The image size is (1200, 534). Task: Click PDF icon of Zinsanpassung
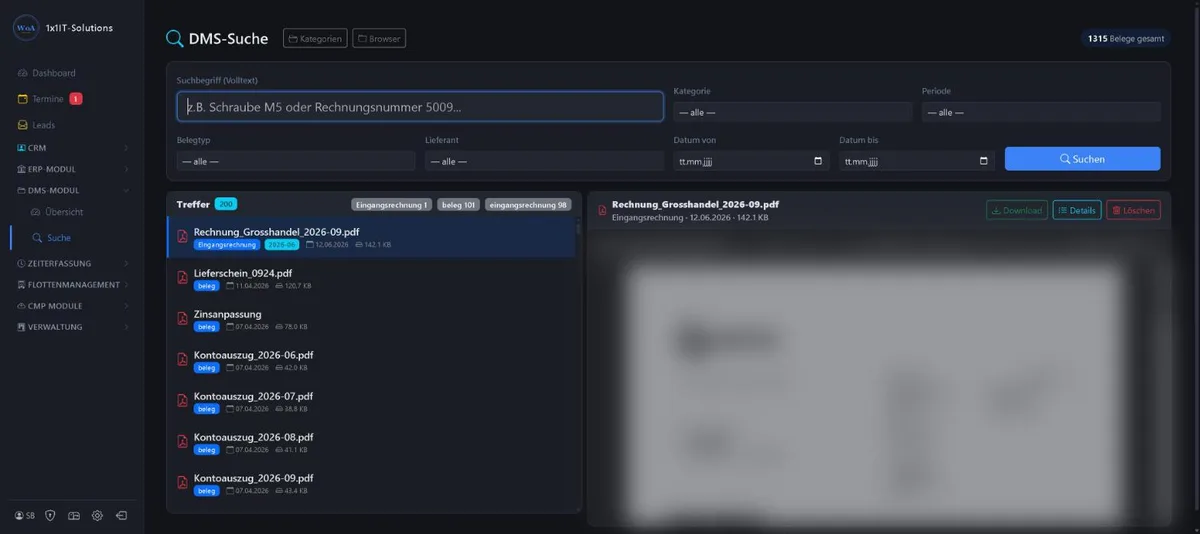pyautogui.click(x=182, y=319)
